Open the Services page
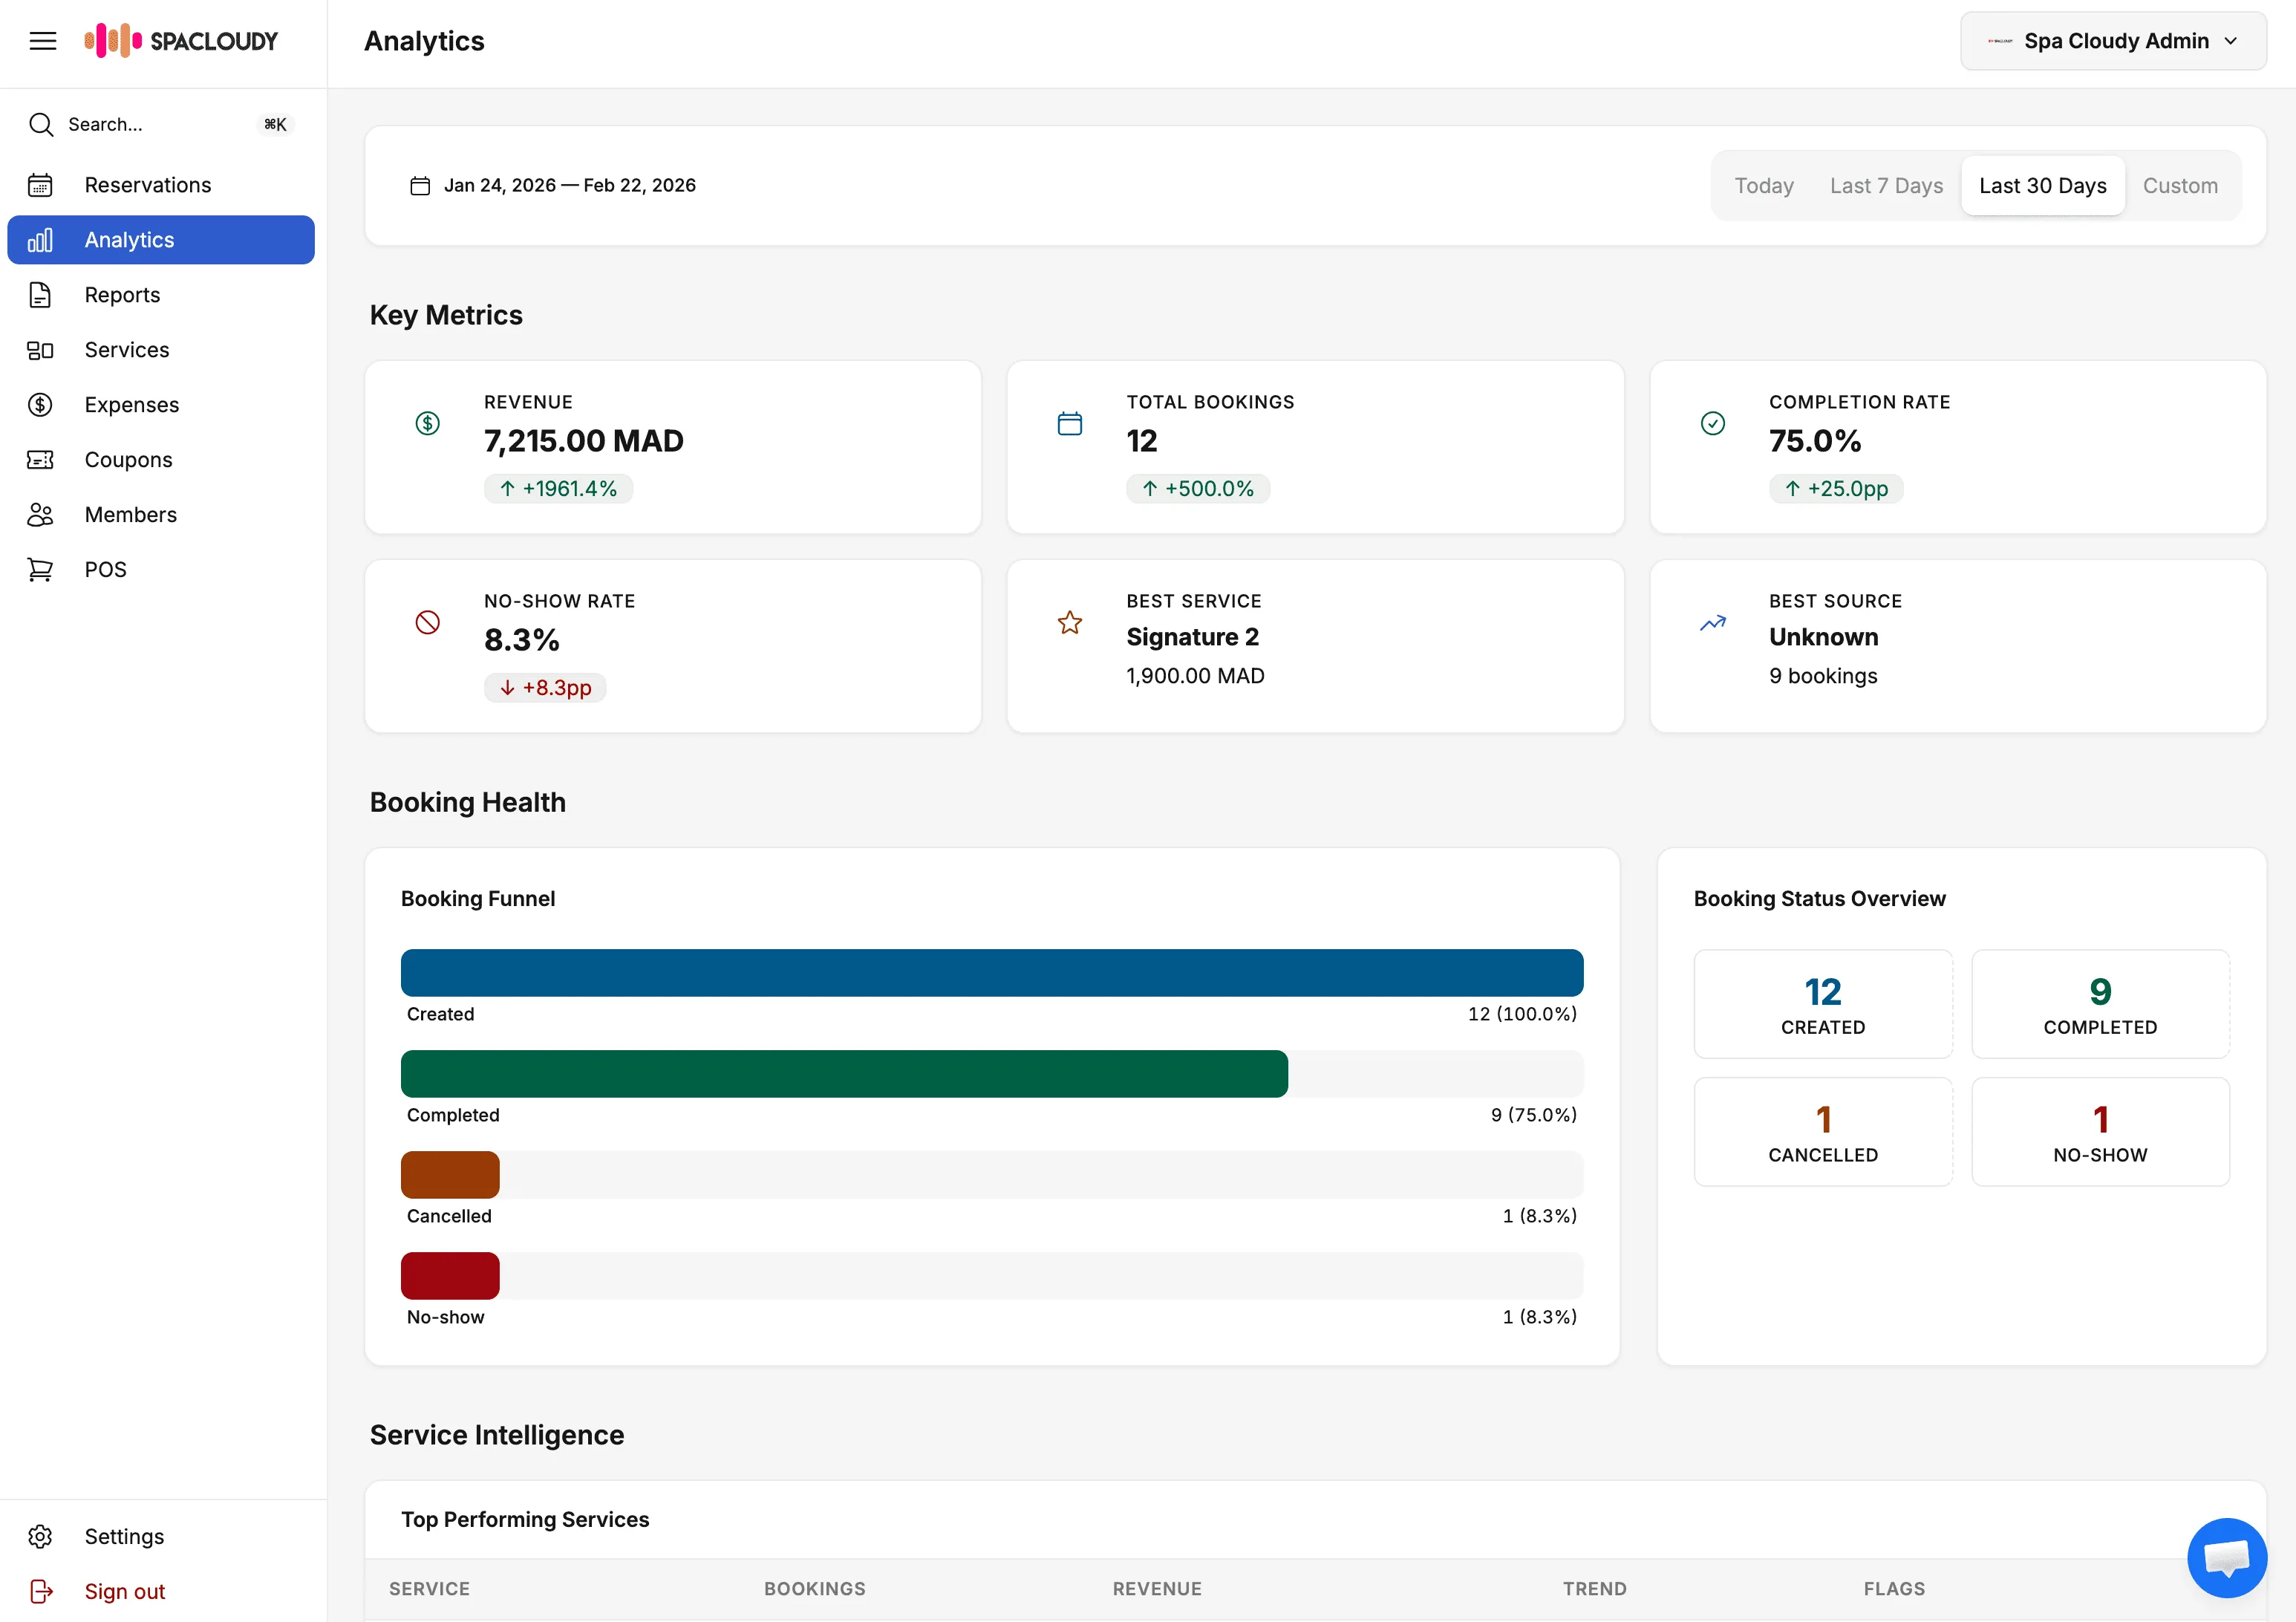This screenshot has width=2296, height=1622. coord(126,349)
